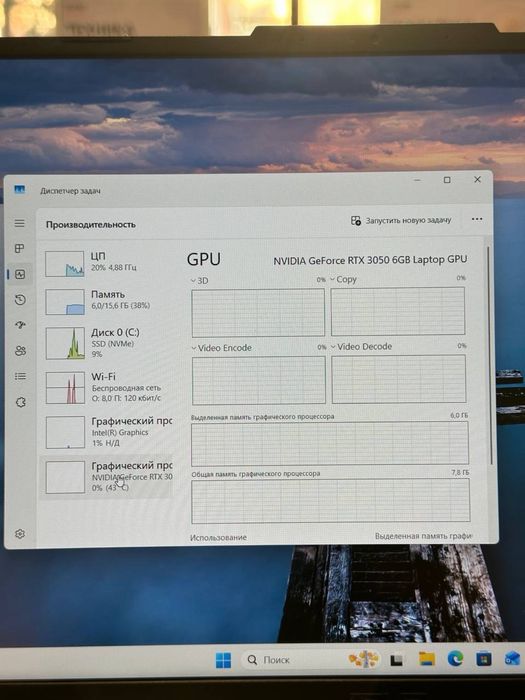This screenshot has height=700, width=525.
Task: Select the Intel(R) Graphics GPU item
Action: [x=106, y=432]
